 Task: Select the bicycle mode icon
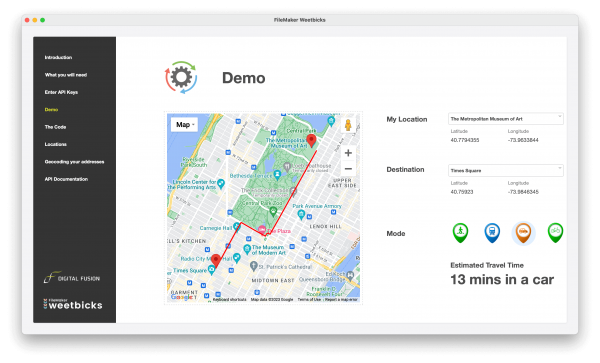pos(555,233)
